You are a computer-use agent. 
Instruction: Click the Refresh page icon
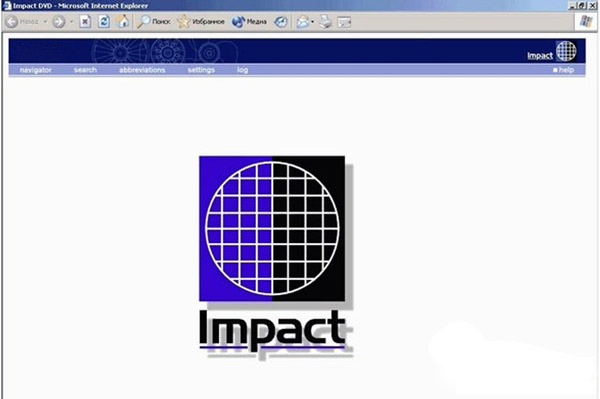pos(104,22)
